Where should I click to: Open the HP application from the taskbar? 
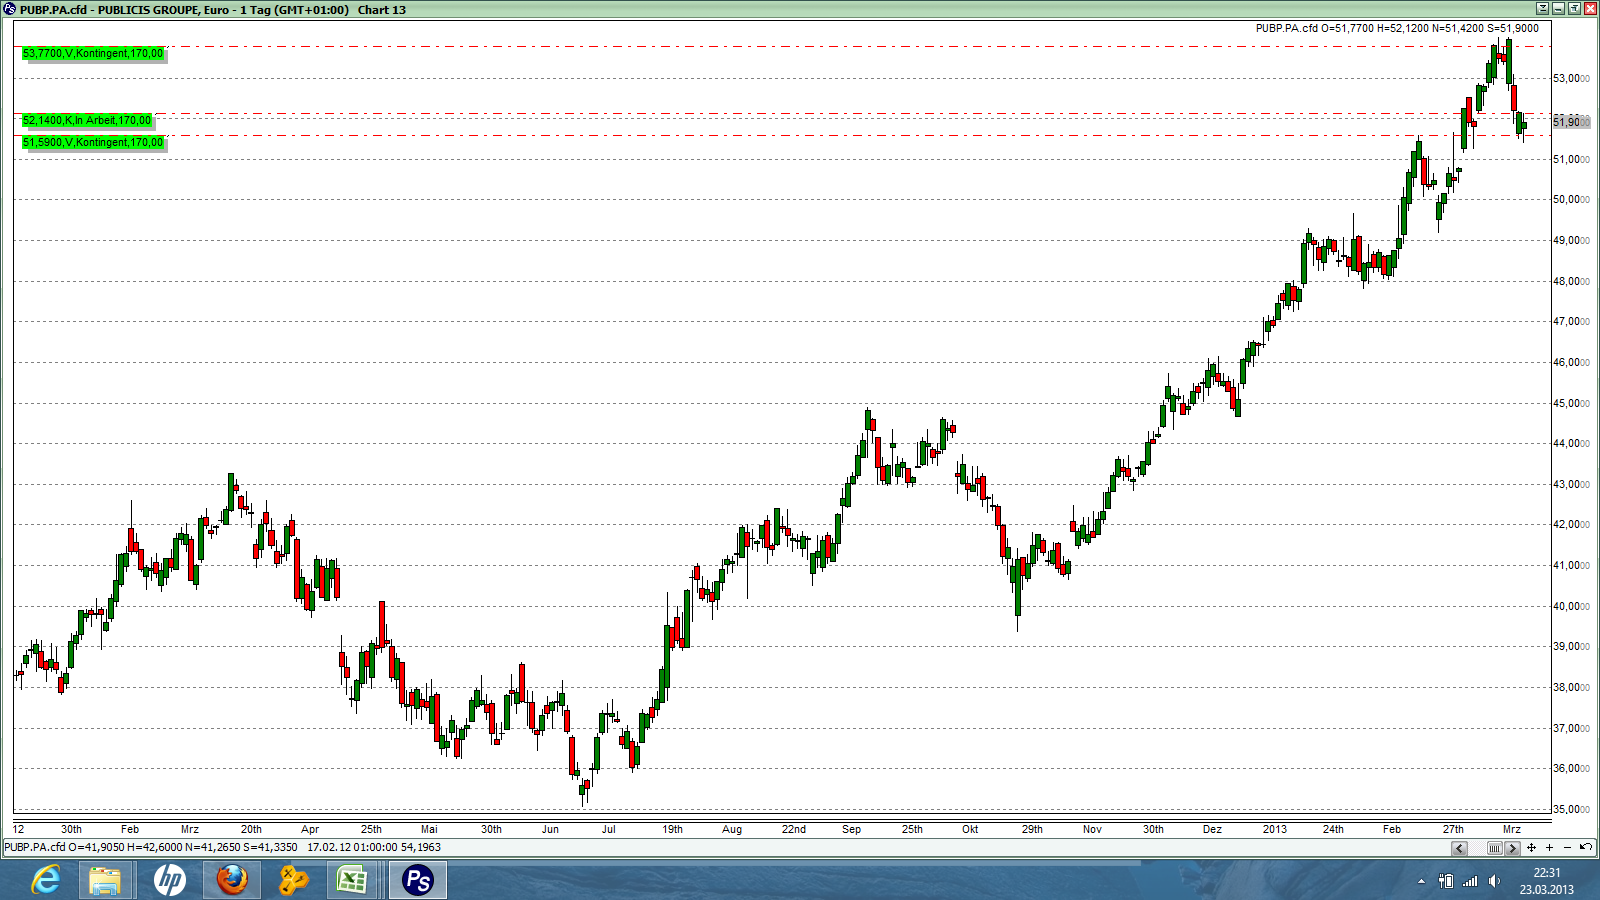(170, 880)
